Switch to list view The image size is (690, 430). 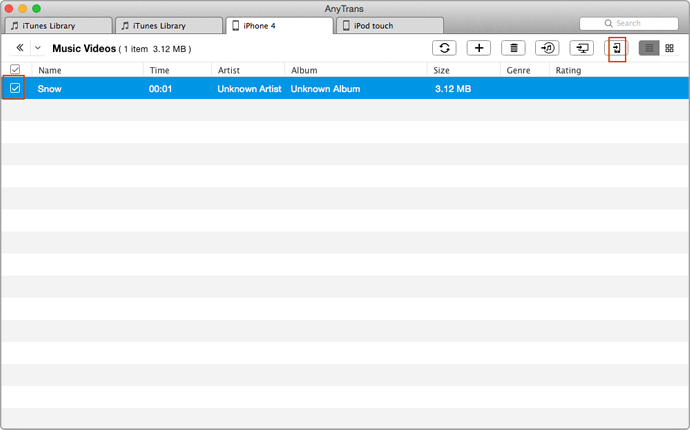coord(649,48)
